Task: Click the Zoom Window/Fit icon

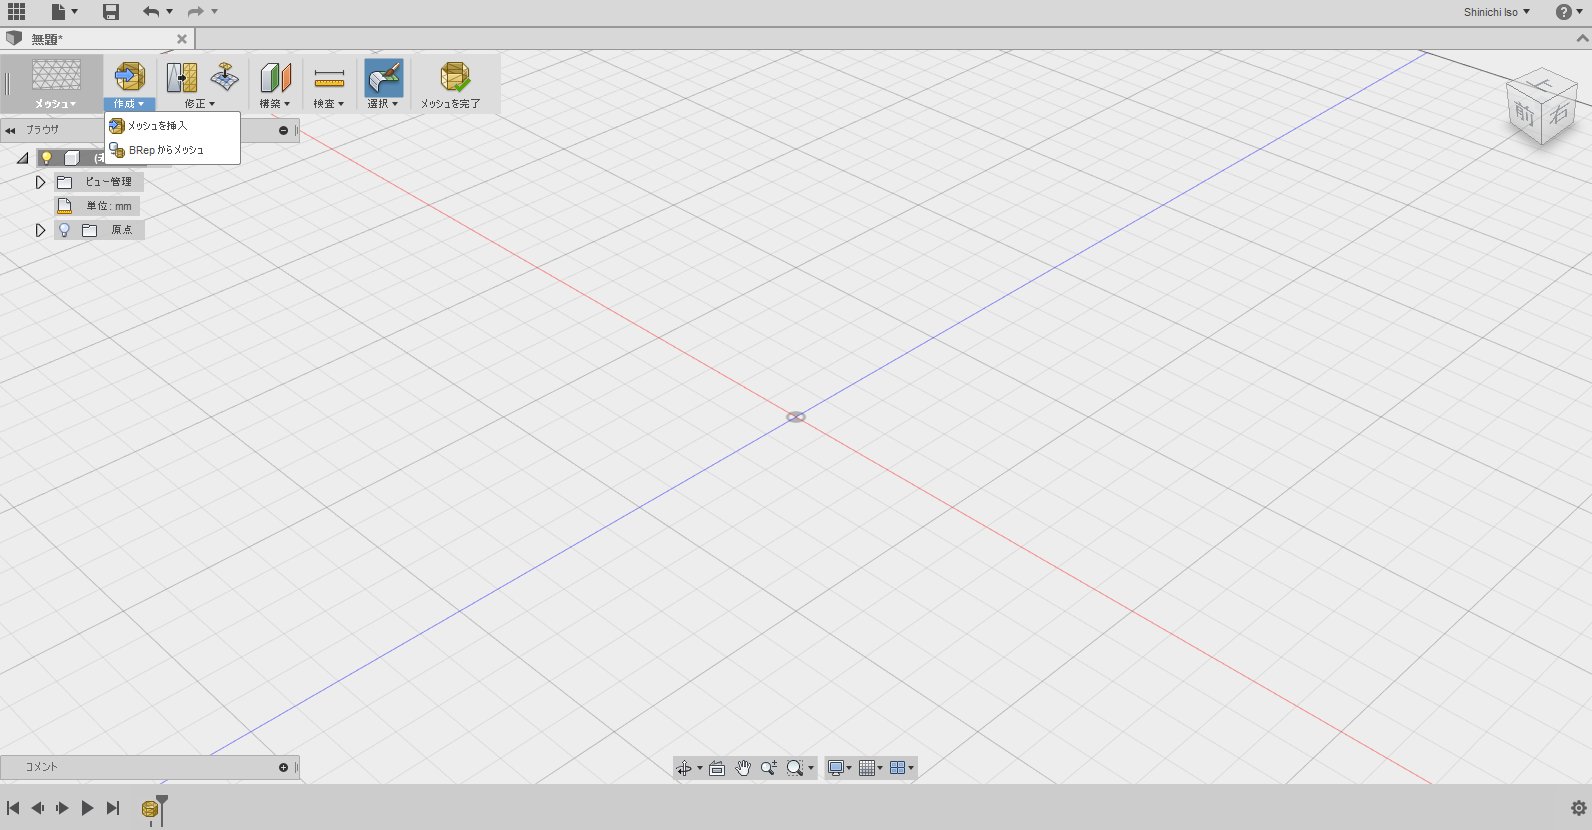Action: (x=795, y=768)
